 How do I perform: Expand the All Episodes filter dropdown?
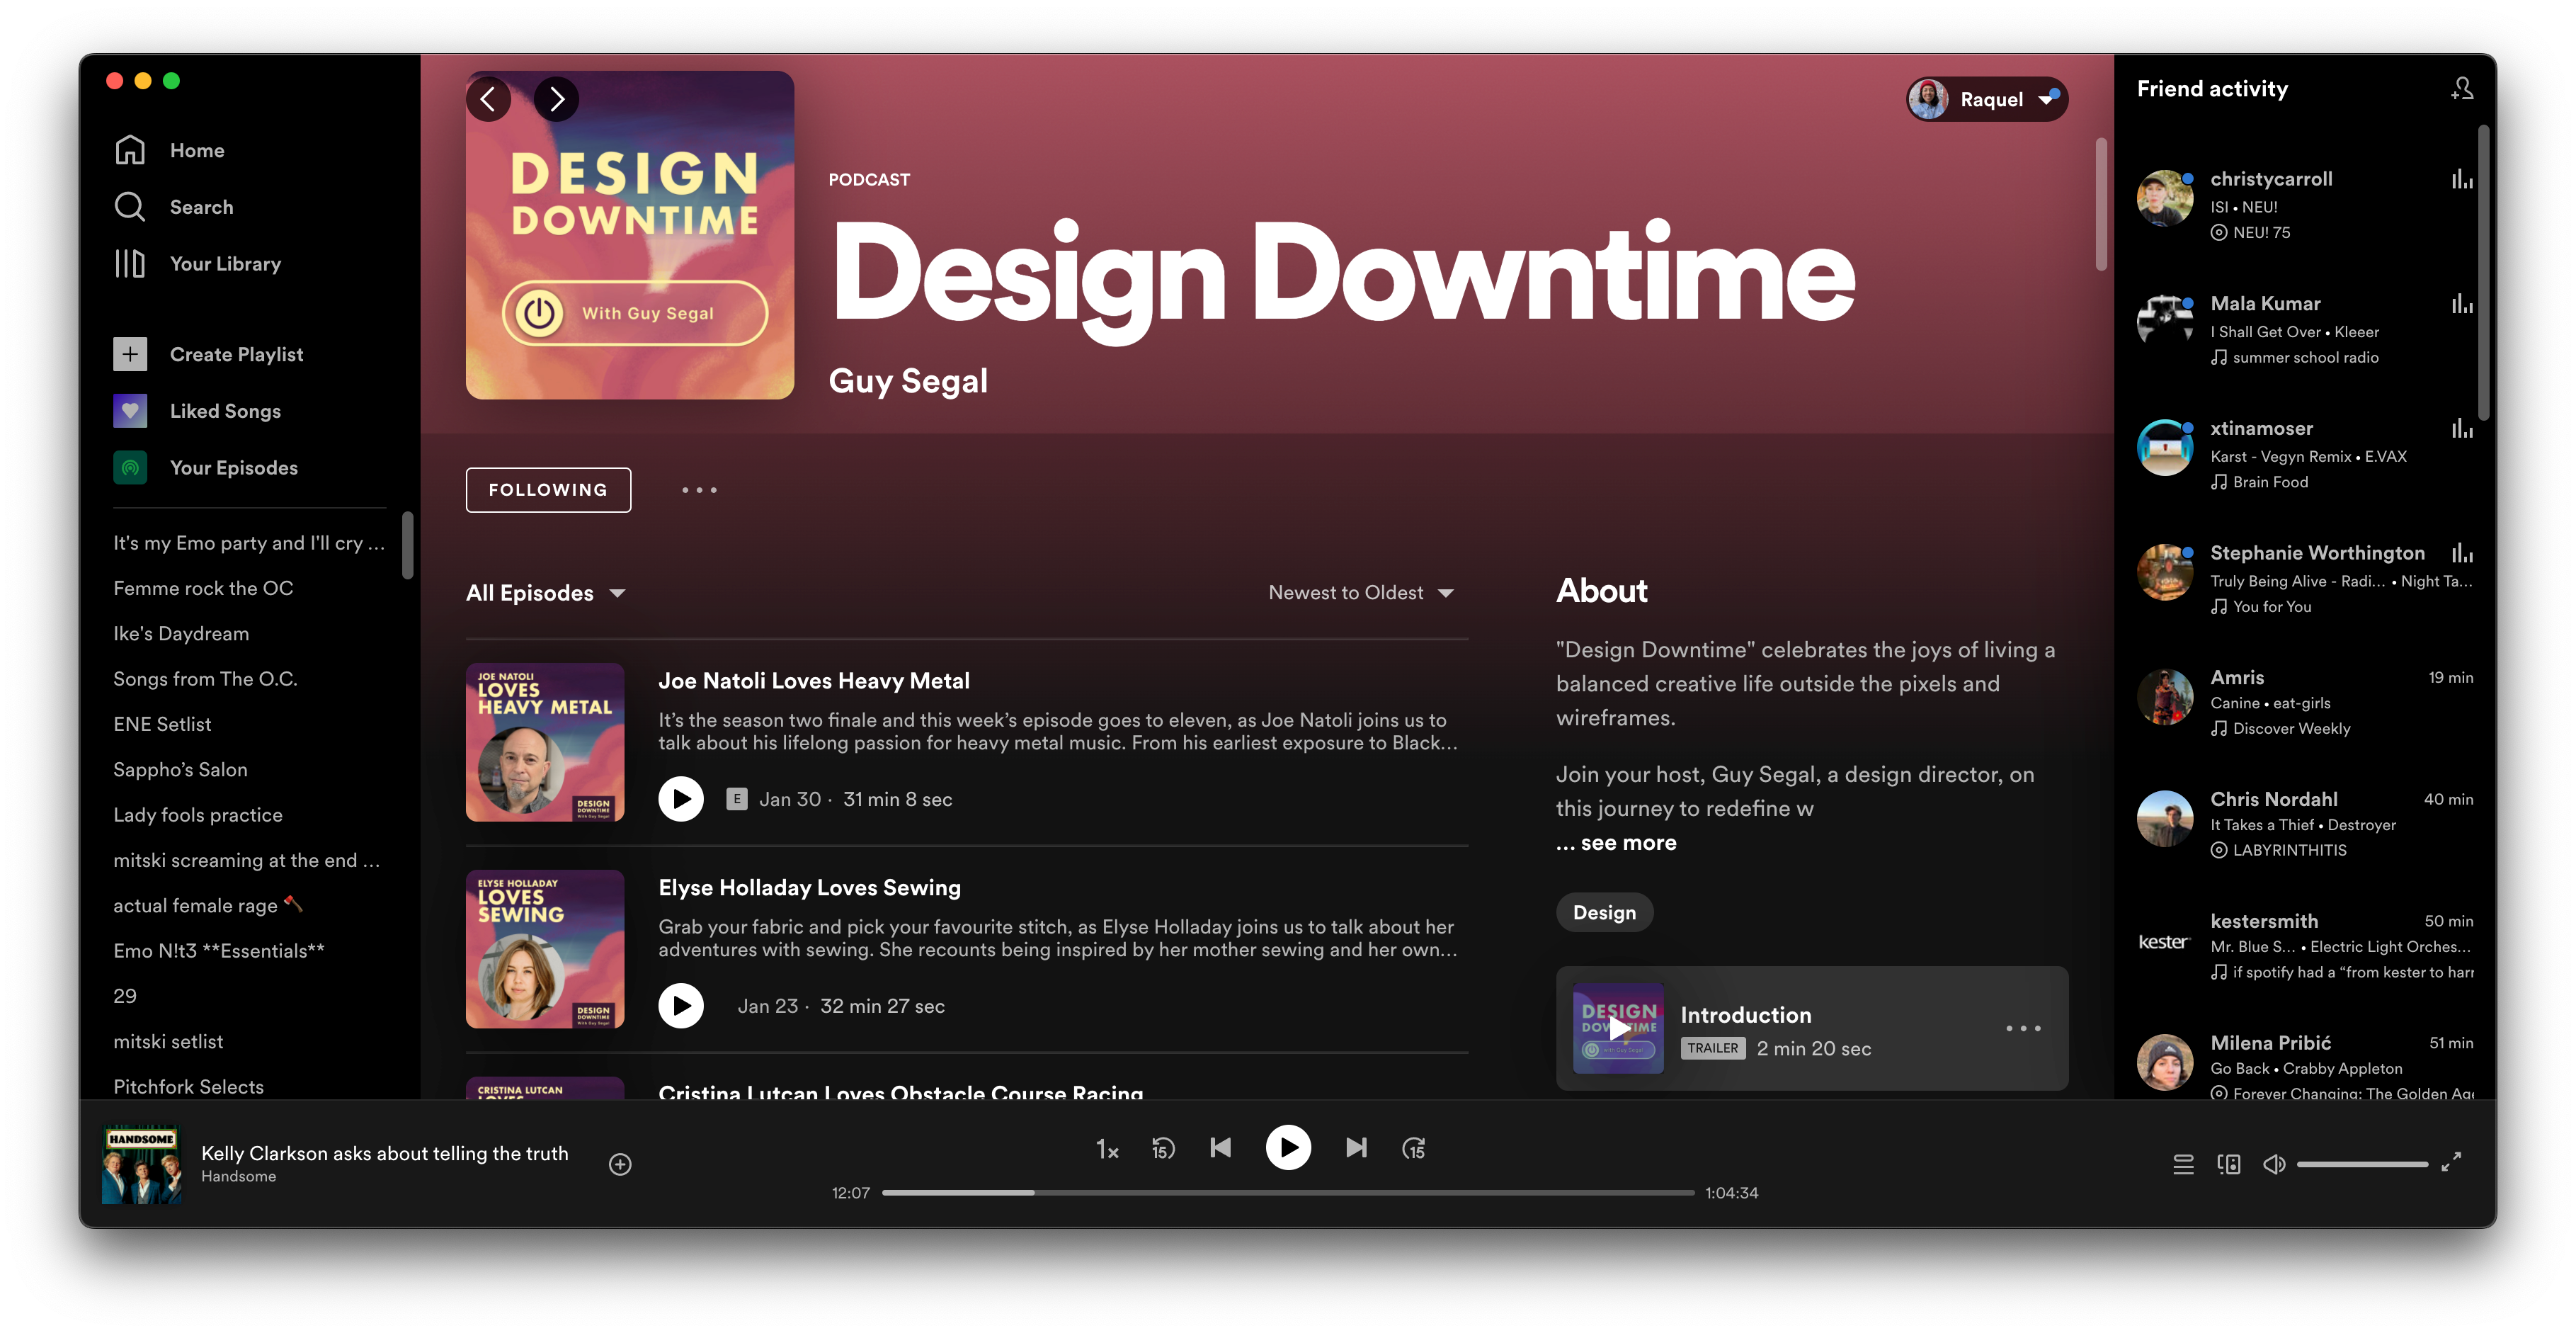click(545, 593)
